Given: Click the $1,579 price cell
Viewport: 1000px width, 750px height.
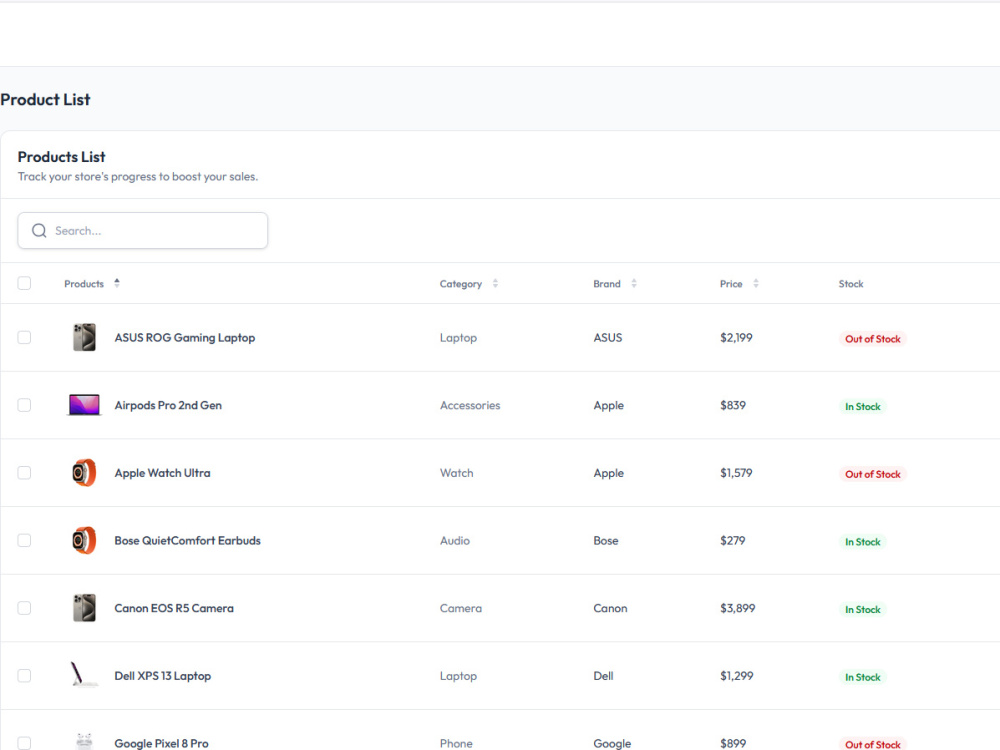Looking at the screenshot, I should (x=736, y=473).
